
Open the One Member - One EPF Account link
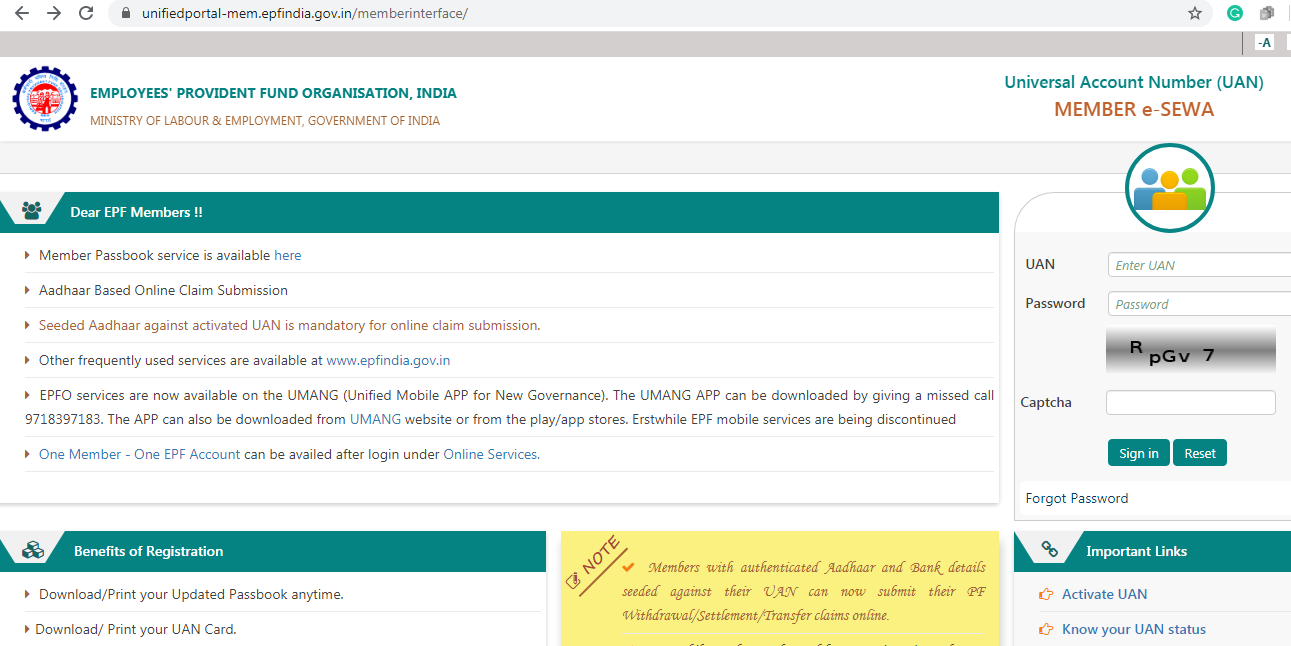[139, 454]
